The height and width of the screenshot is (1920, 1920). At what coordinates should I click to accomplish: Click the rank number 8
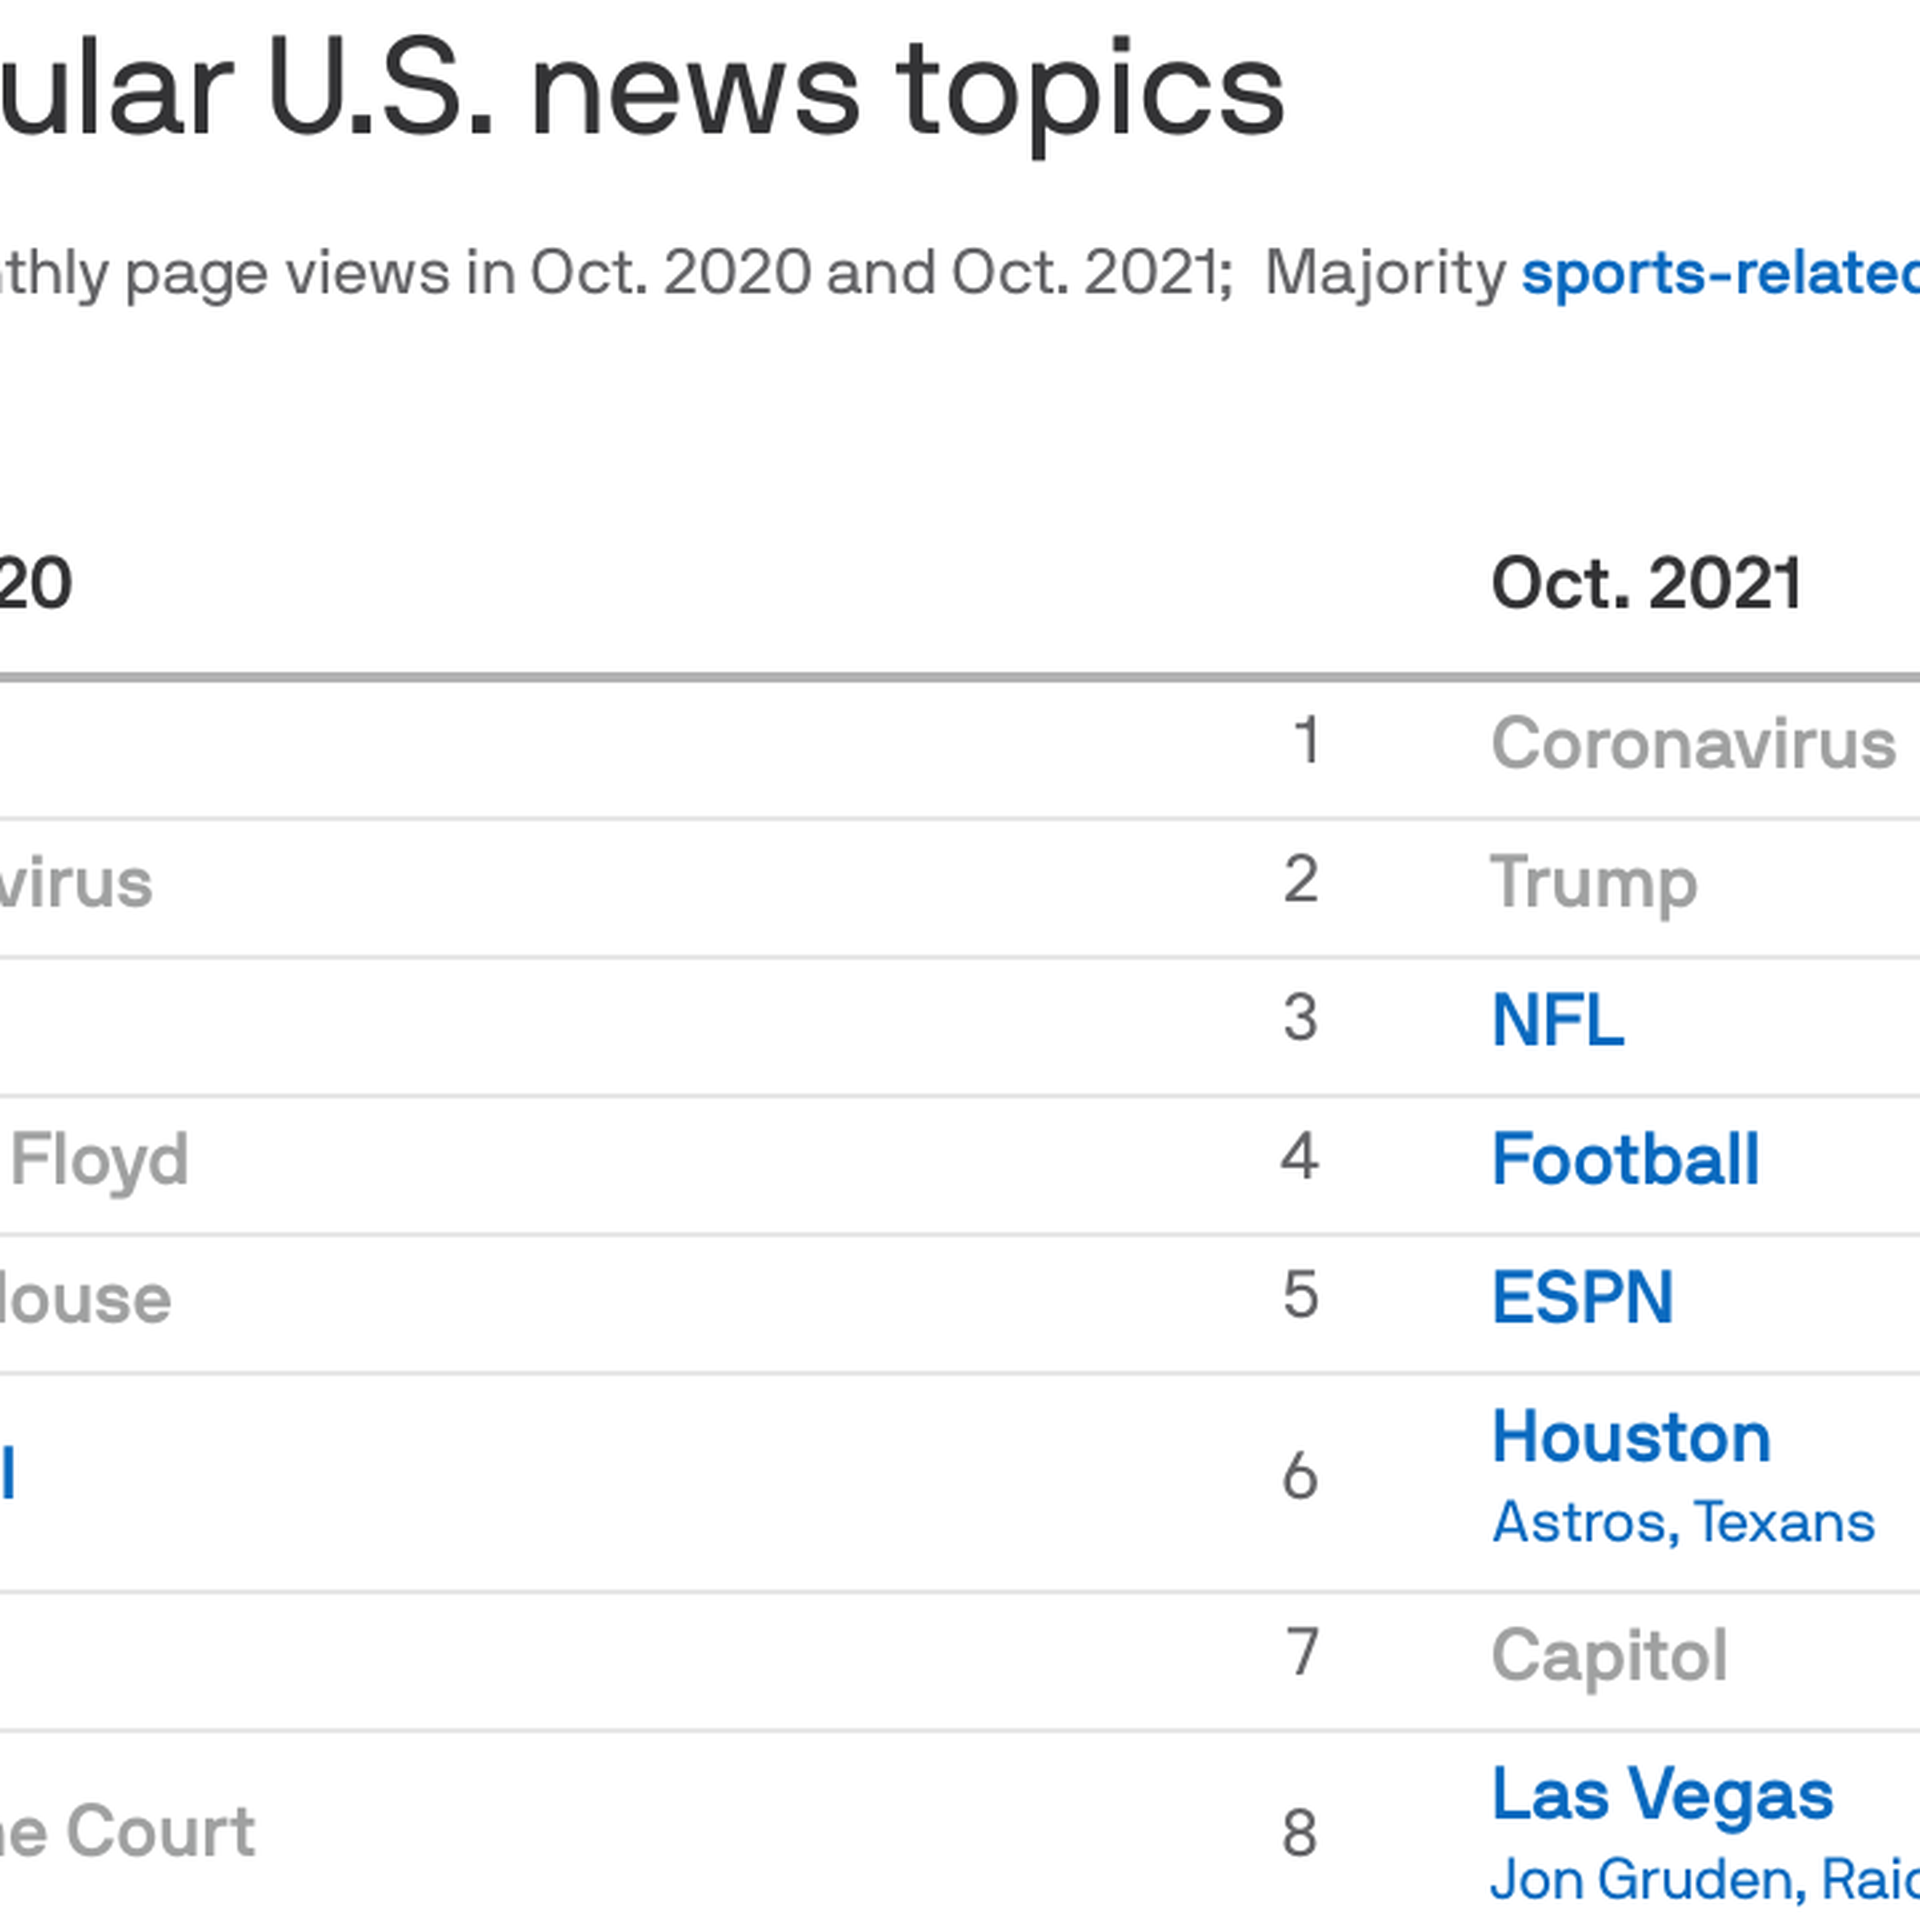point(1300,1834)
